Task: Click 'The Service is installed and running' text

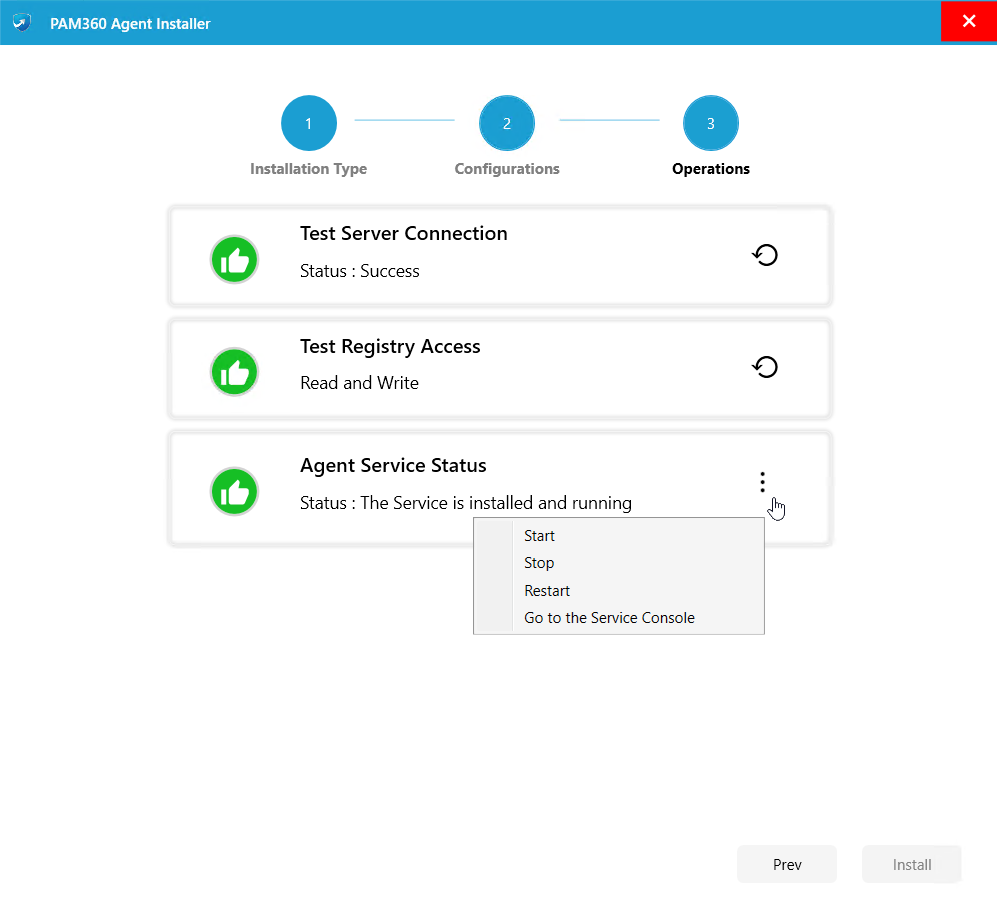Action: click(496, 503)
